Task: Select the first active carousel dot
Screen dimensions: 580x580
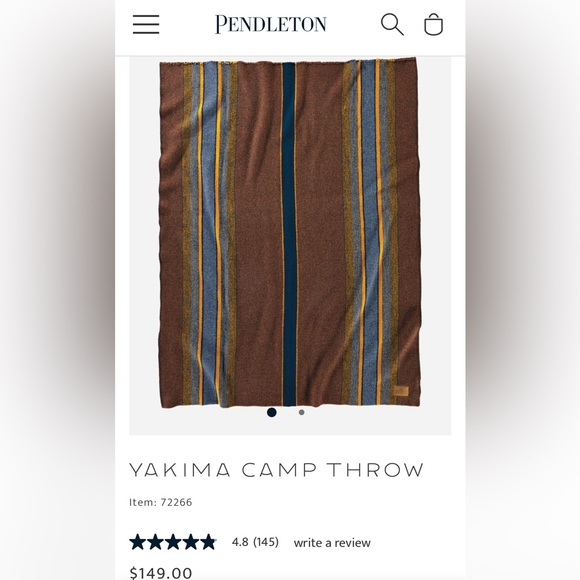Action: [x=272, y=412]
